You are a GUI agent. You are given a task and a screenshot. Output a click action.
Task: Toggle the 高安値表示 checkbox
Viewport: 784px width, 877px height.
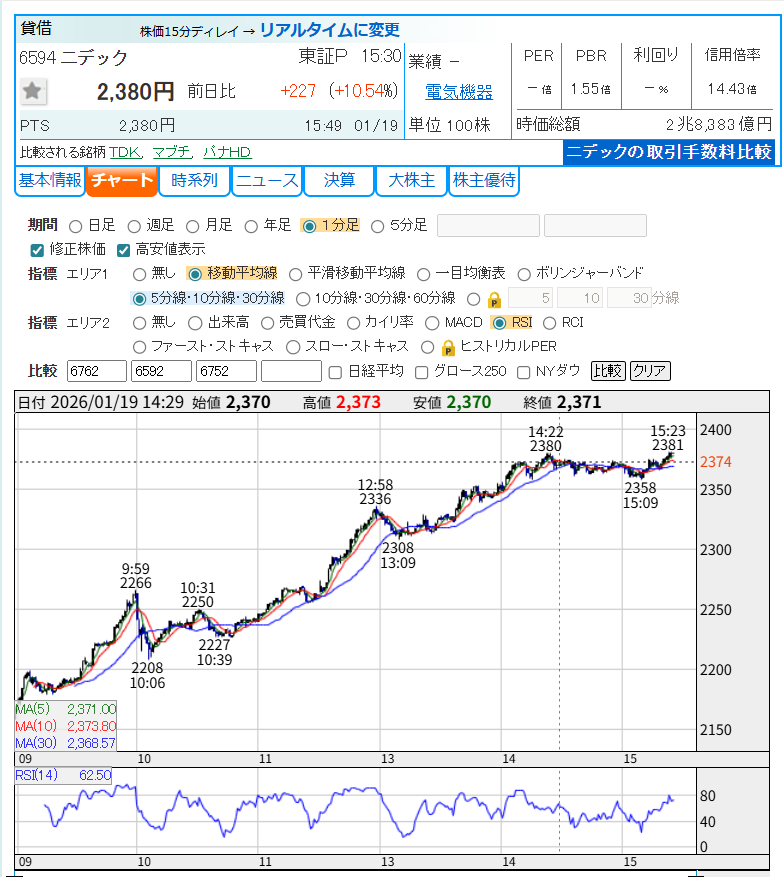point(124,250)
